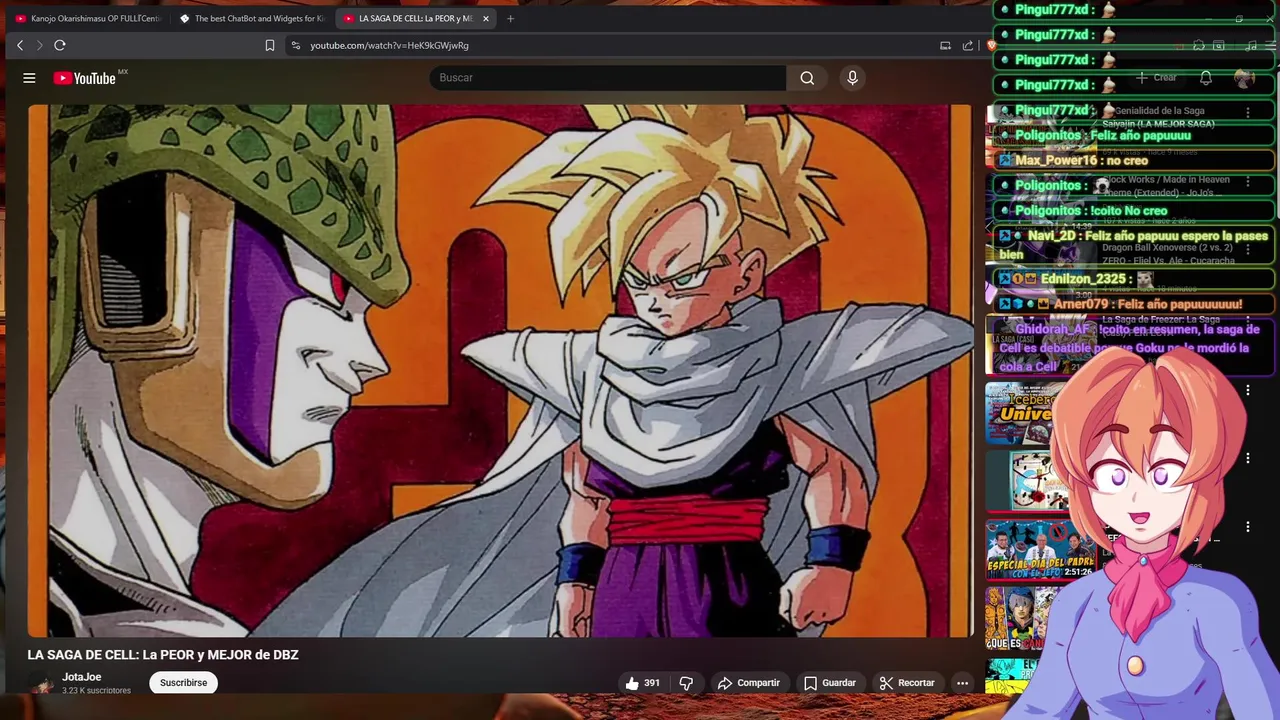
Task: Share this page via address bar icon
Action: 968,45
